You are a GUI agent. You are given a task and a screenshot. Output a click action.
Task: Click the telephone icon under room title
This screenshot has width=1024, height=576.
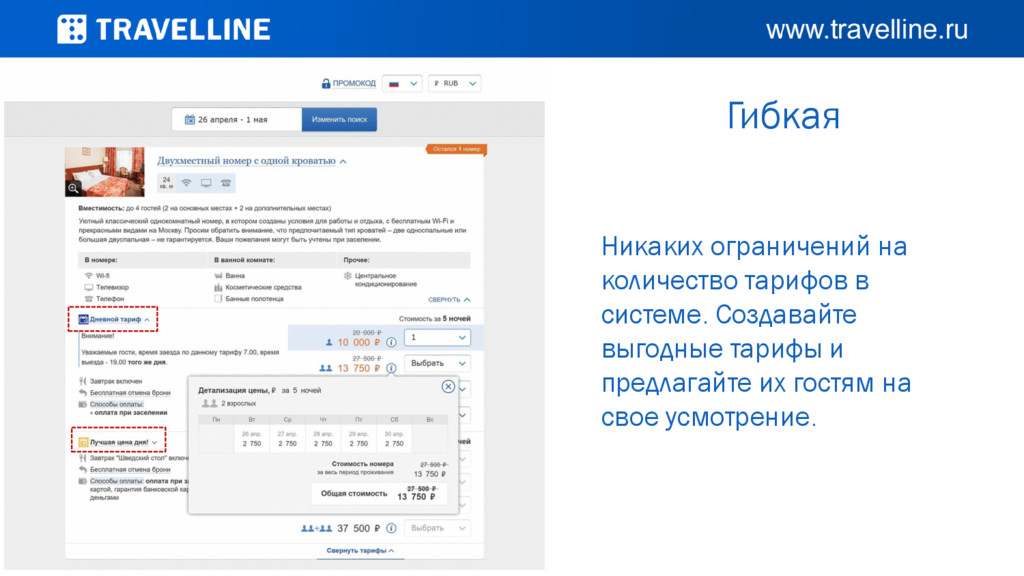coord(226,183)
